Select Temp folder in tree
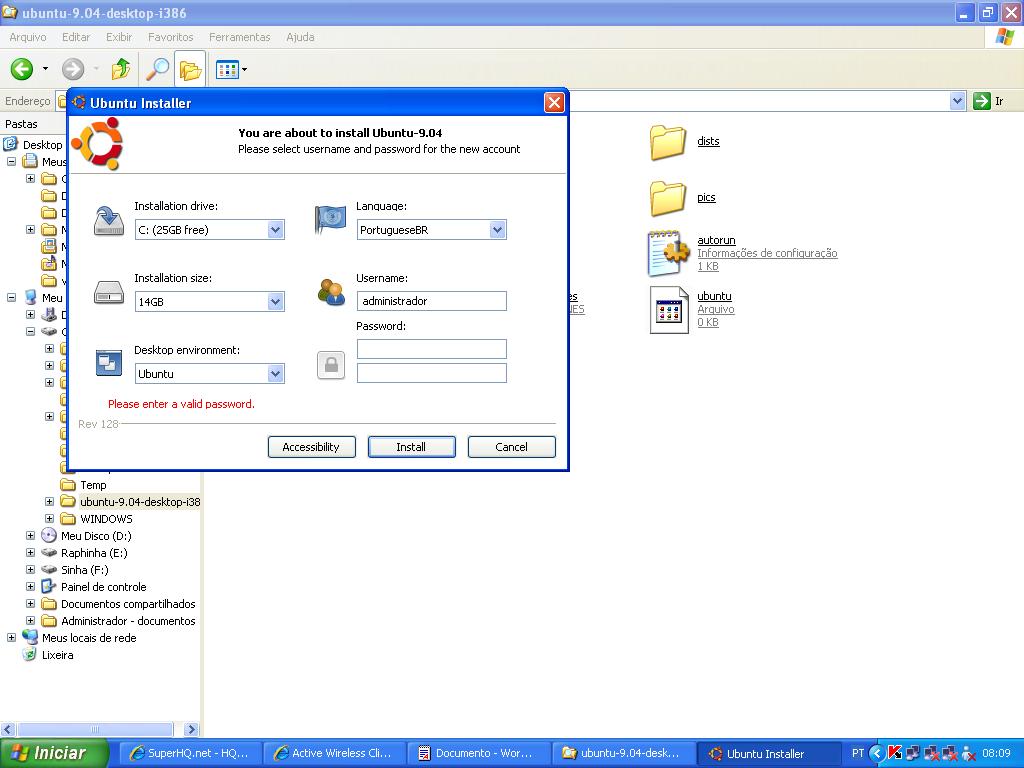Viewport: 1024px width, 768px height. coord(93,485)
